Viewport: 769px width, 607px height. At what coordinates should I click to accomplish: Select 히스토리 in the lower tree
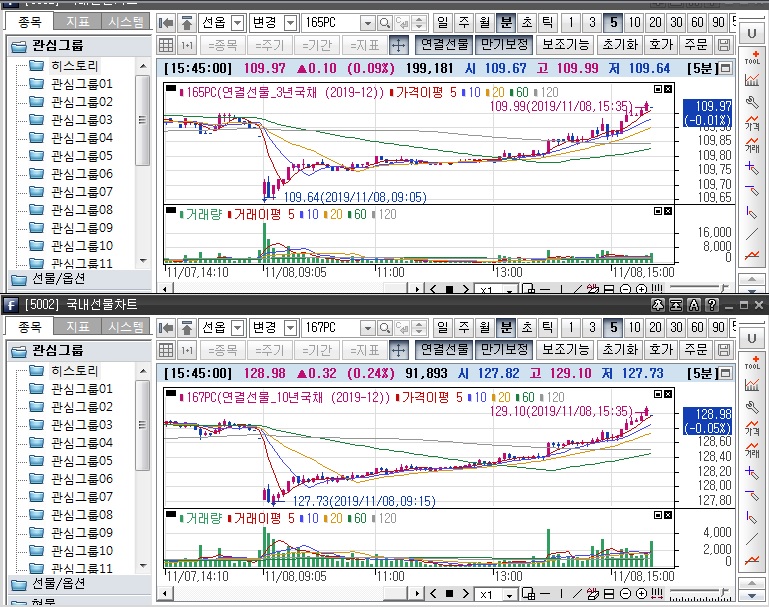[75, 371]
